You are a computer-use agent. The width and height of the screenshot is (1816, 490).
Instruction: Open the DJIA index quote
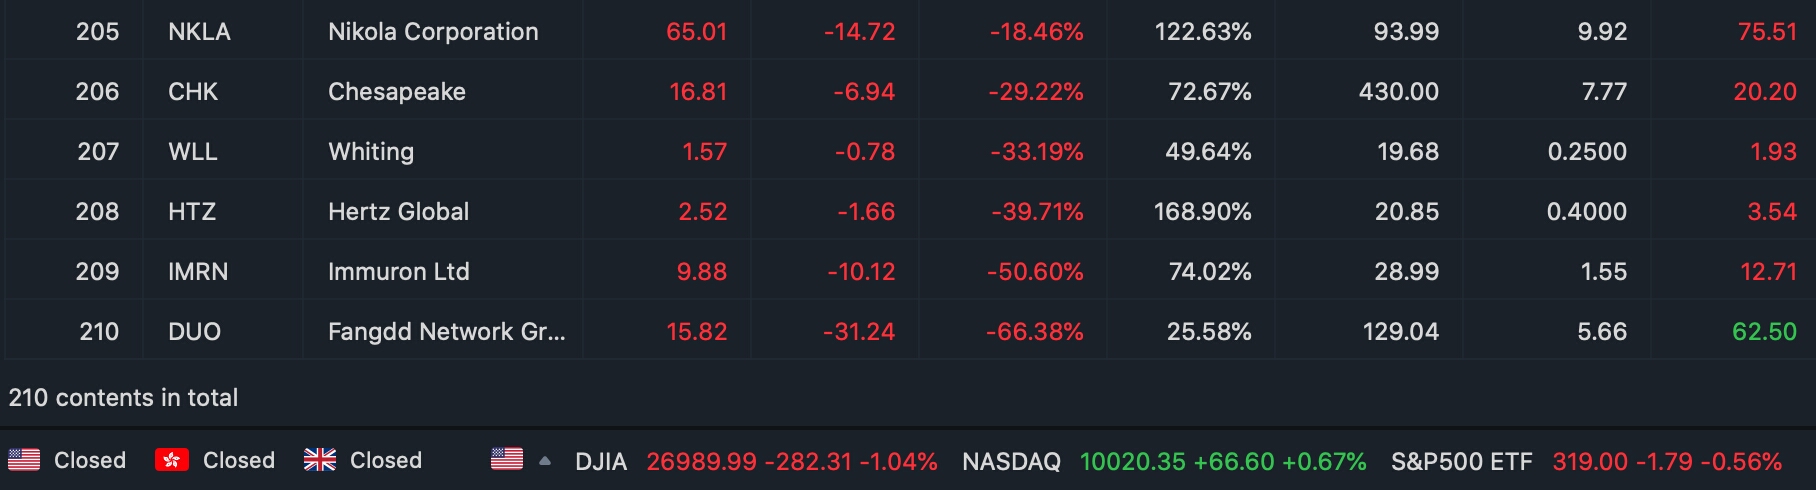pyautogui.click(x=601, y=462)
